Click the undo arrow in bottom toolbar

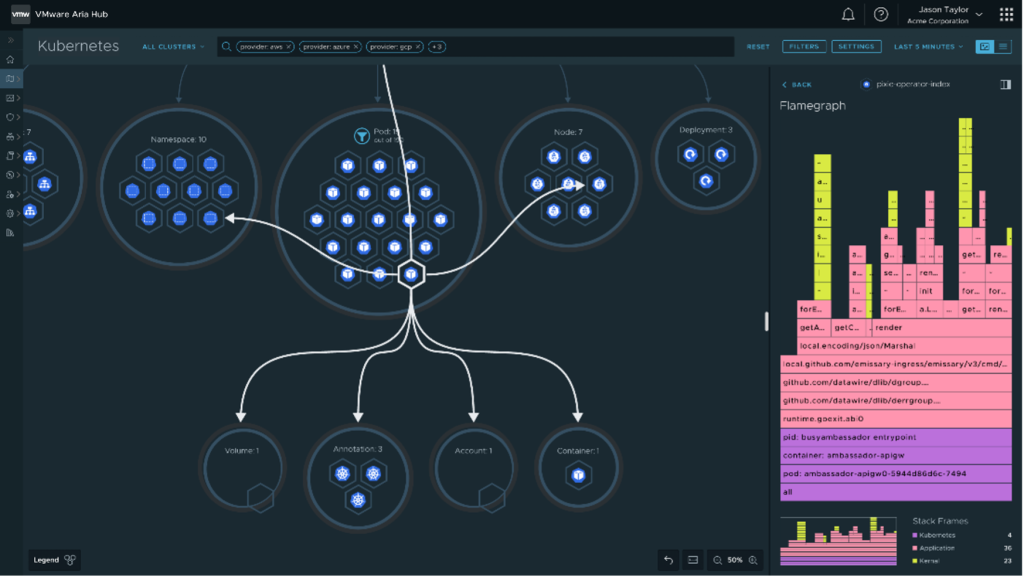coord(669,560)
